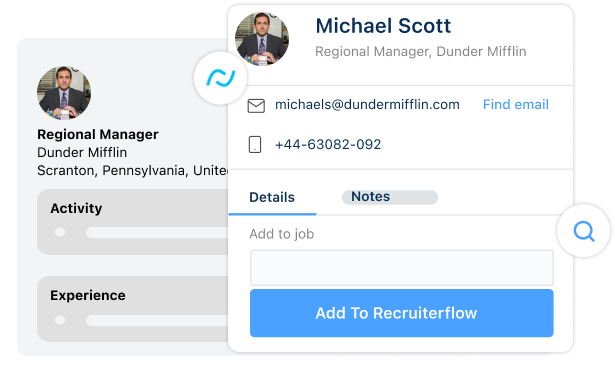Click the bold Regional Manager title
The image size is (615, 379).
click(98, 134)
